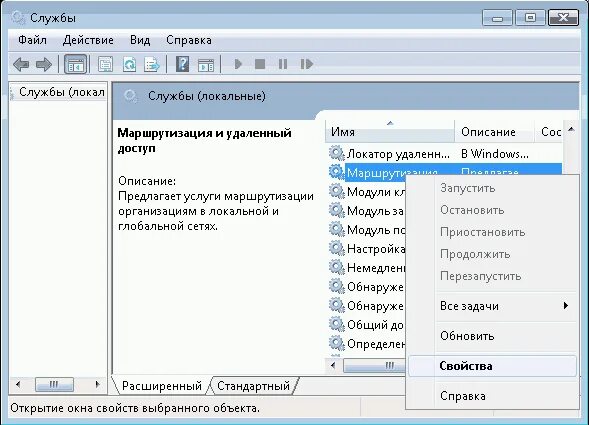Click the tree pane horizontal scrollbar thumb
This screenshot has height=425, width=589.
(54, 384)
